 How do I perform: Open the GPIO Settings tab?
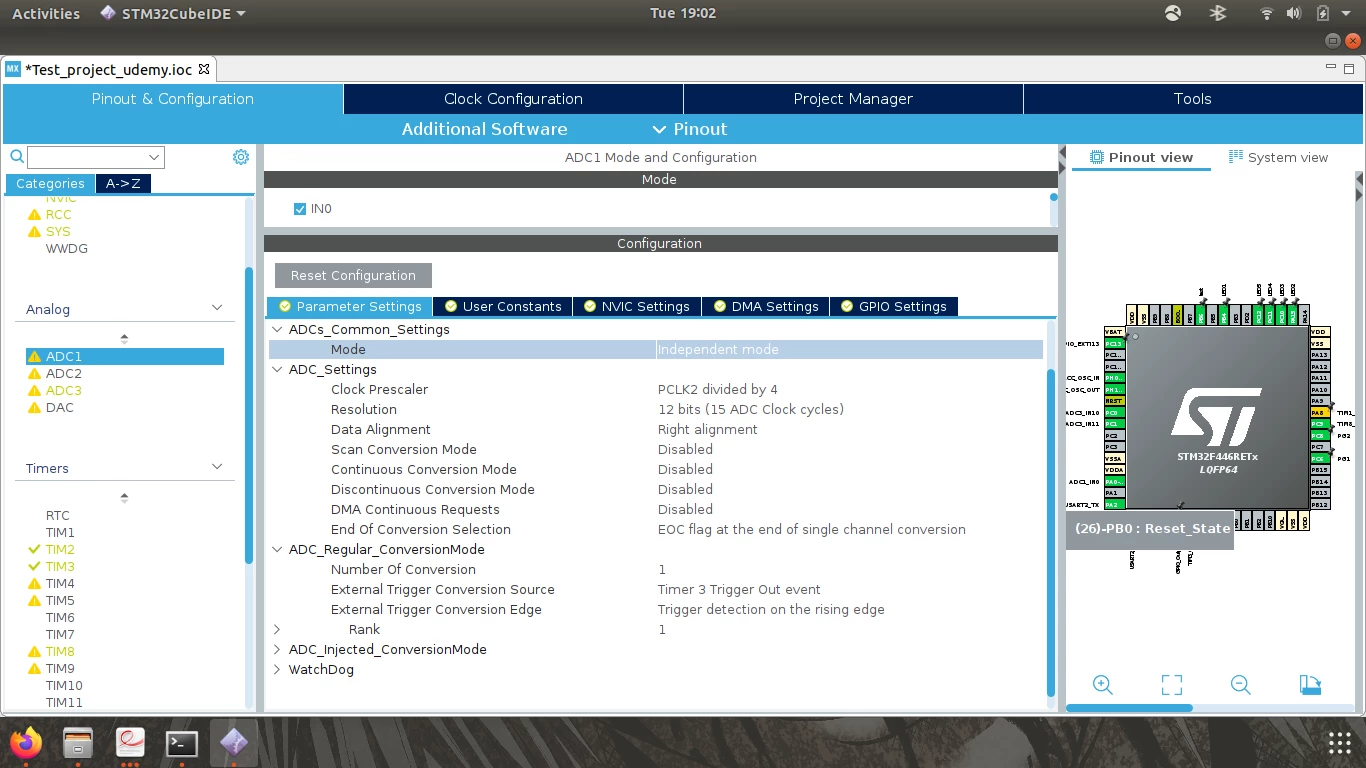pyautogui.click(x=893, y=306)
